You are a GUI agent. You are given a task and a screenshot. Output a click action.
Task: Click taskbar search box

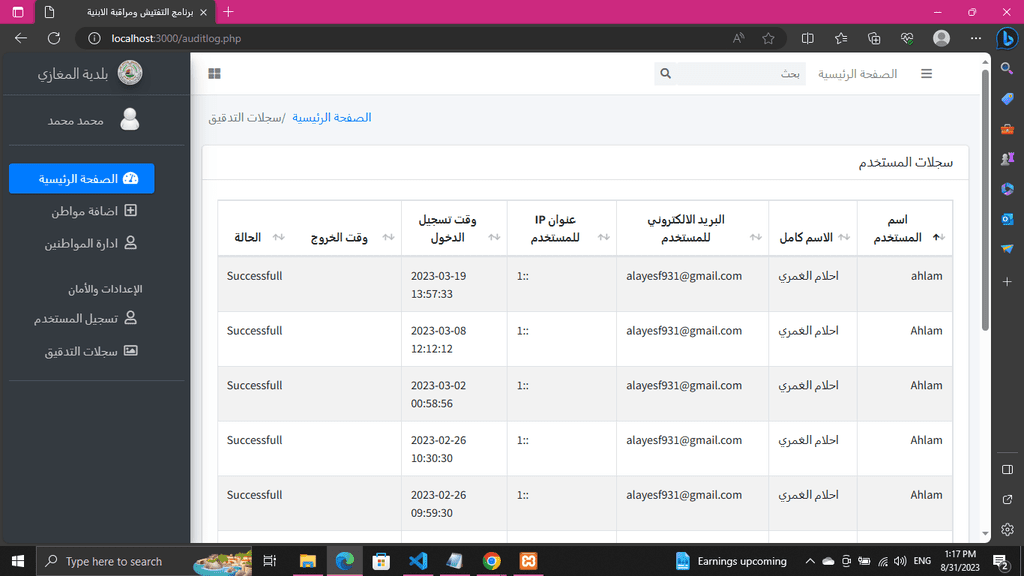[x=144, y=561]
